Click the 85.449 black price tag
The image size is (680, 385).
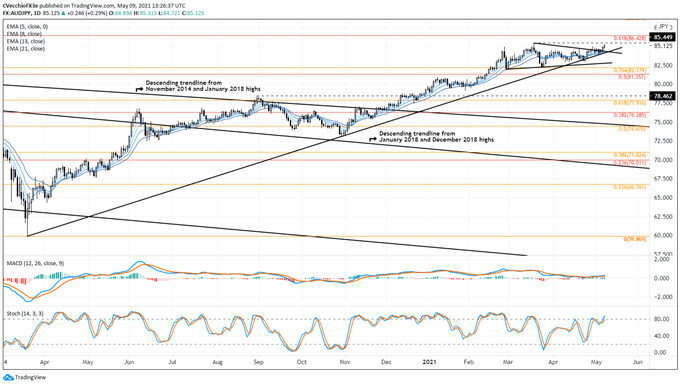(x=662, y=37)
